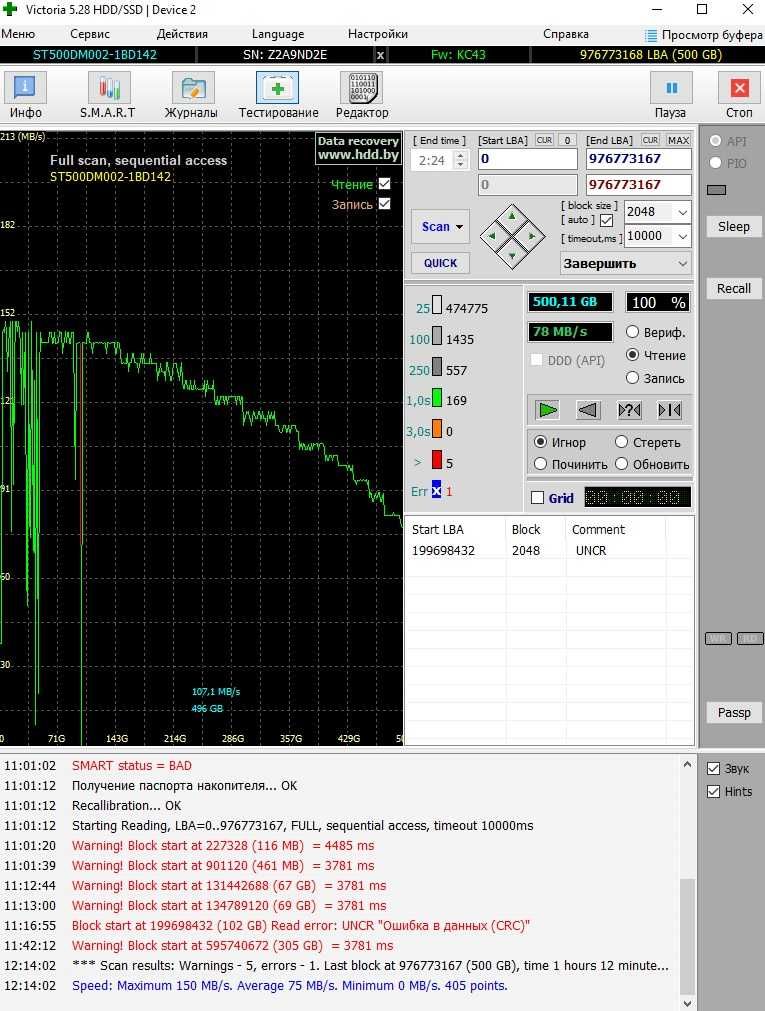
Task: Open the Сервис menu
Action: click(90, 34)
